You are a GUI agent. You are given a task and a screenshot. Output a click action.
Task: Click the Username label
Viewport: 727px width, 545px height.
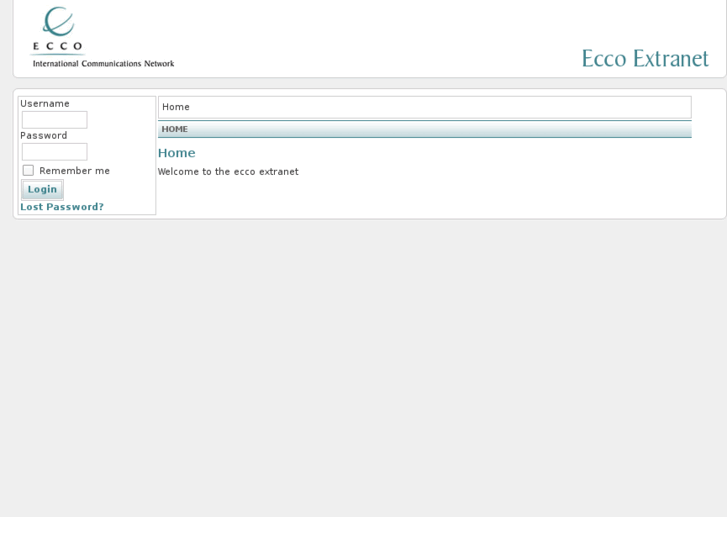point(45,103)
